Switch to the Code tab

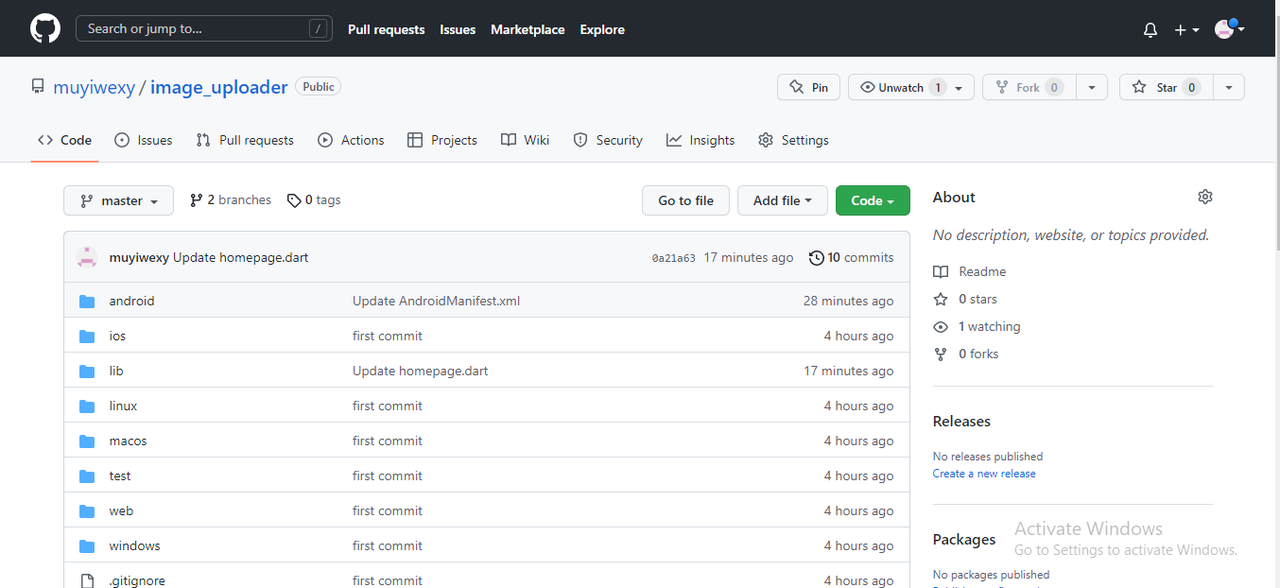[65, 140]
